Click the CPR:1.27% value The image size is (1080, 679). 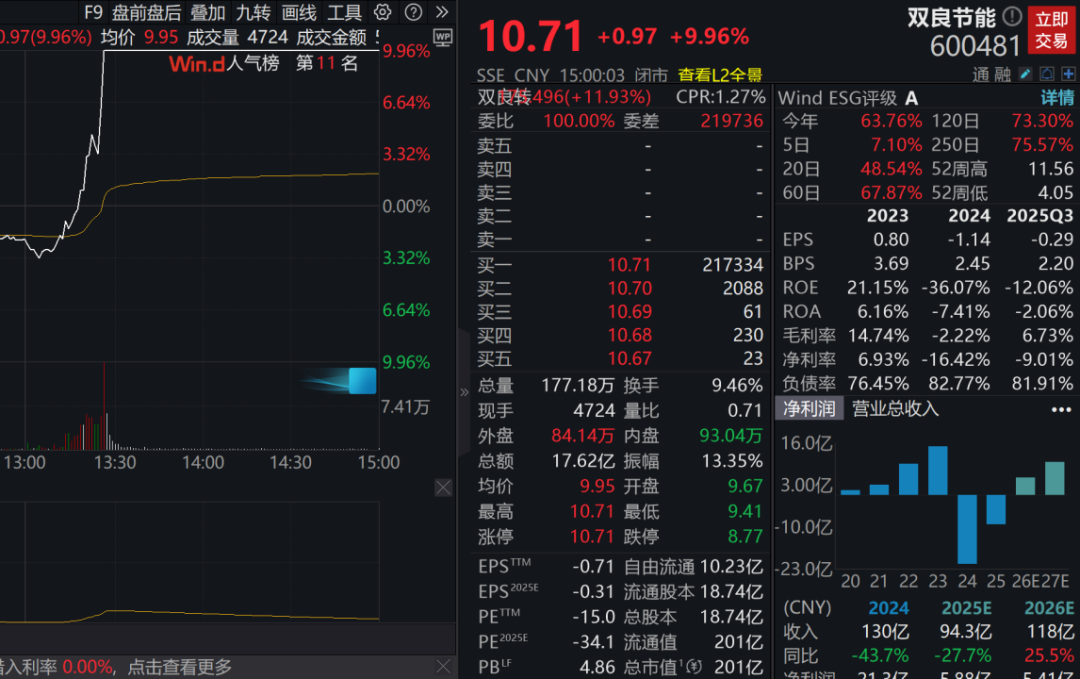(x=720, y=97)
